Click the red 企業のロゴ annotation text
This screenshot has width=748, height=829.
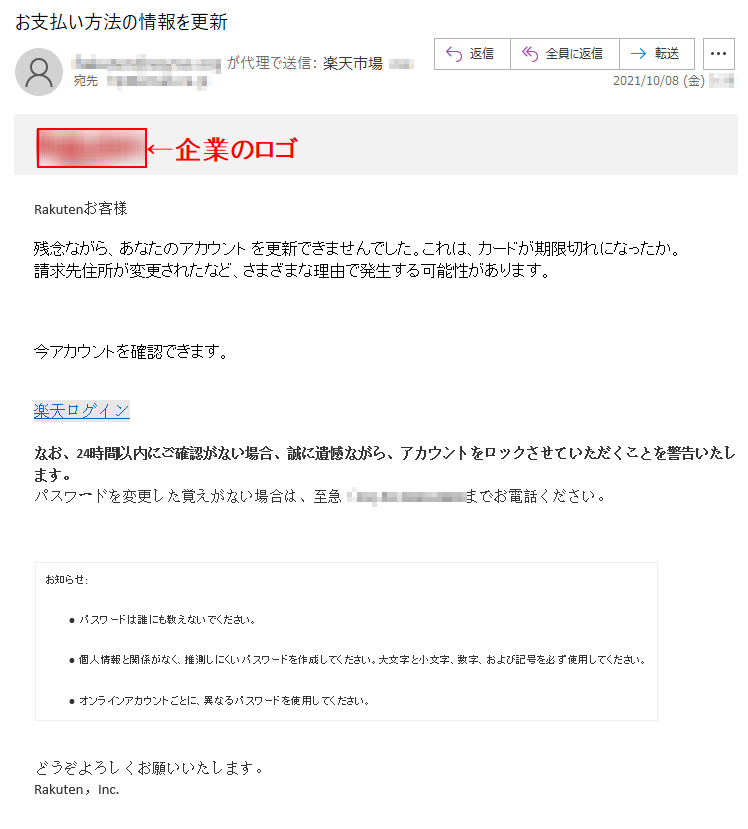[x=236, y=149]
